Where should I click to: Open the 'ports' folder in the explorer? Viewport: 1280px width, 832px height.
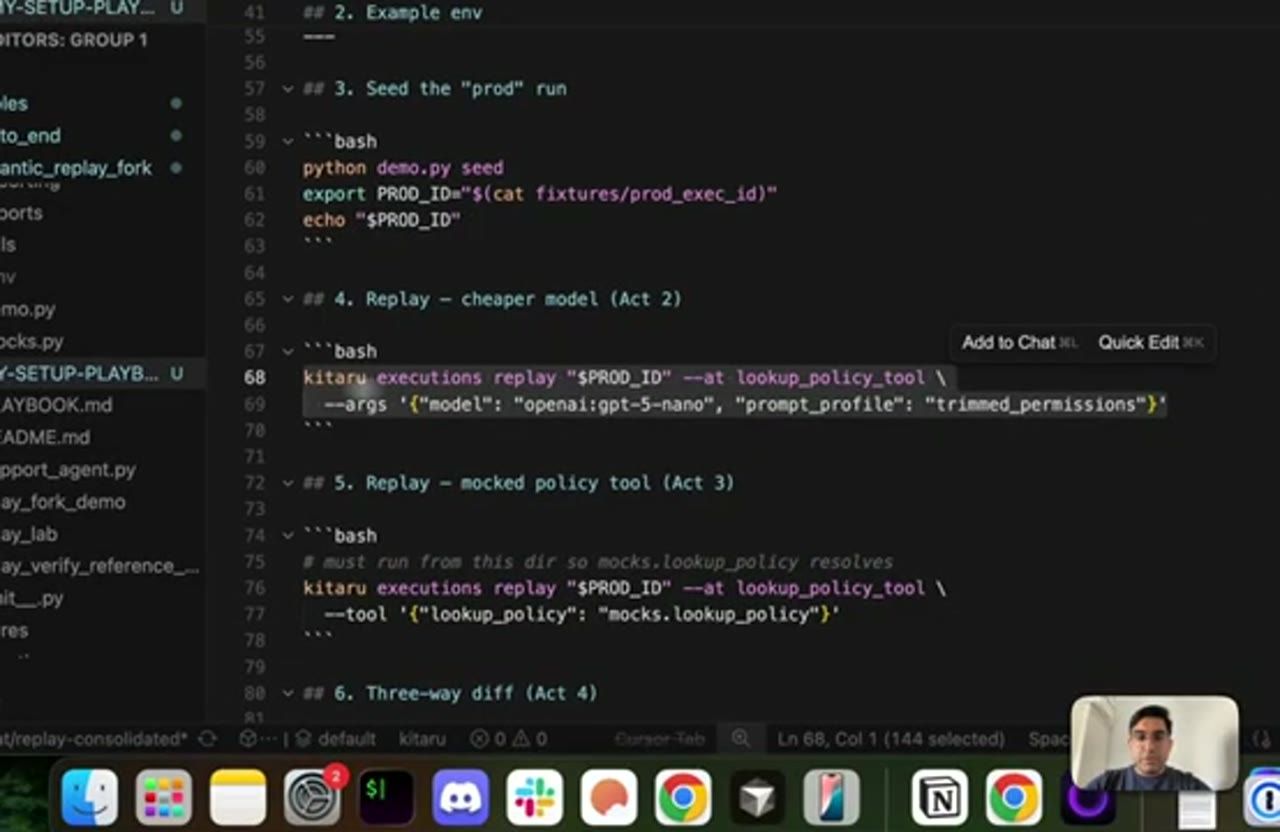pyautogui.click(x=21, y=212)
